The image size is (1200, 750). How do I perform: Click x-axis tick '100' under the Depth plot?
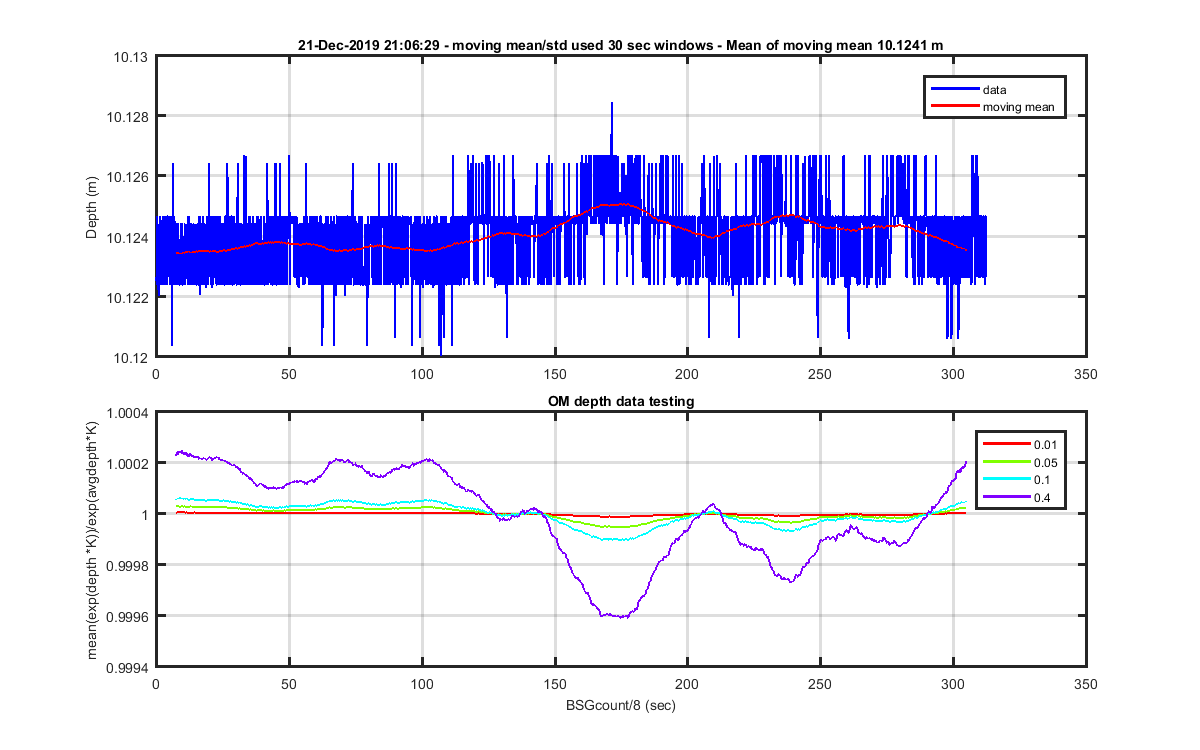(x=421, y=374)
